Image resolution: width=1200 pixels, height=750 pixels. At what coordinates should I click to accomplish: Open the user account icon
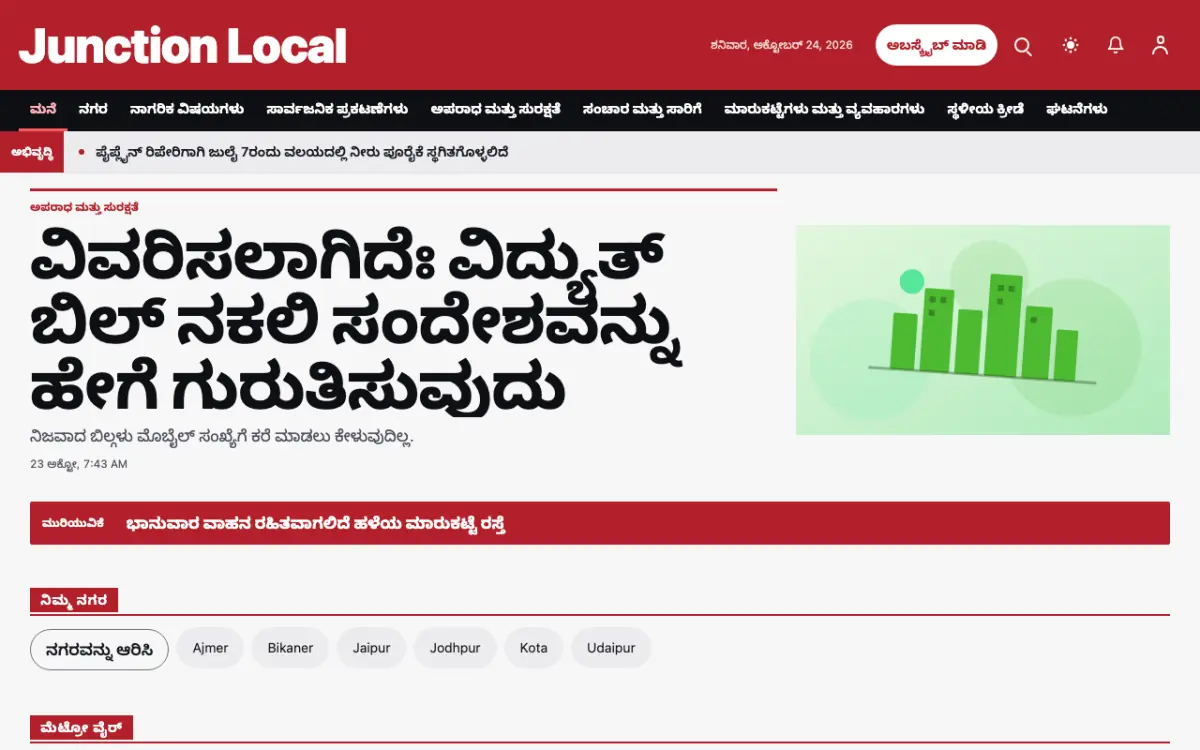point(1160,45)
